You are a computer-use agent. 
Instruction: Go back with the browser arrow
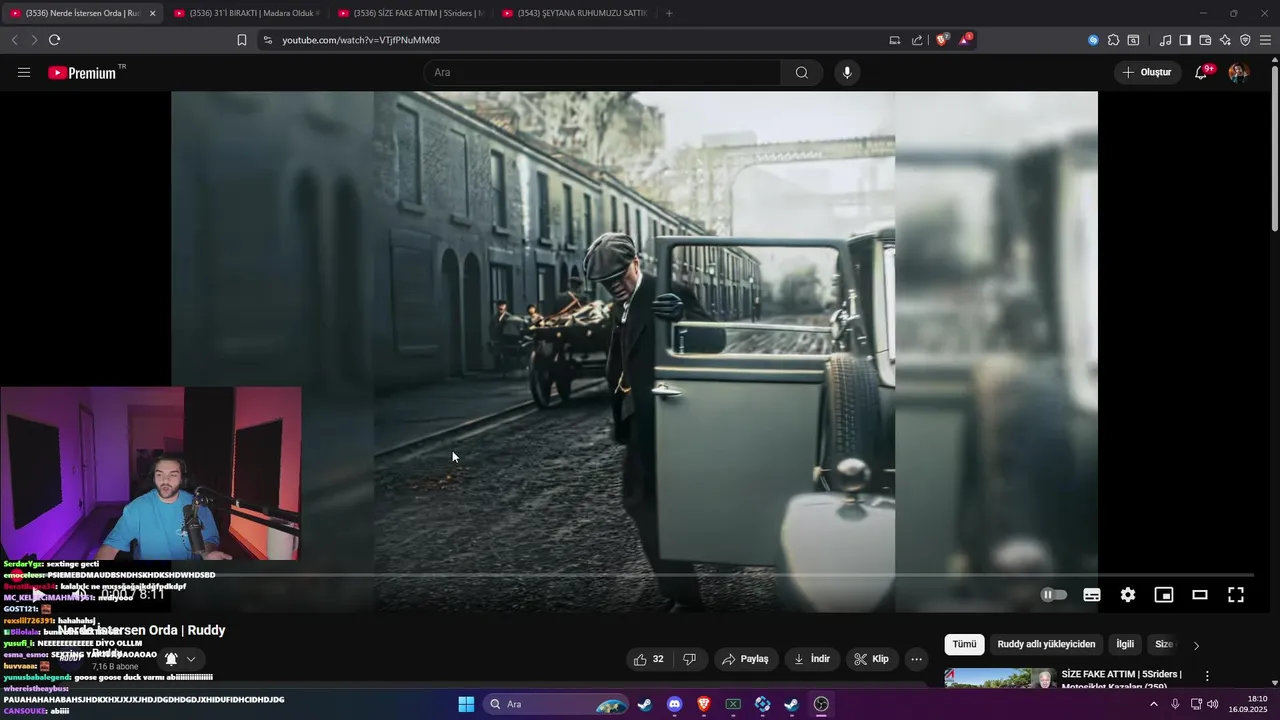pyautogui.click(x=14, y=40)
